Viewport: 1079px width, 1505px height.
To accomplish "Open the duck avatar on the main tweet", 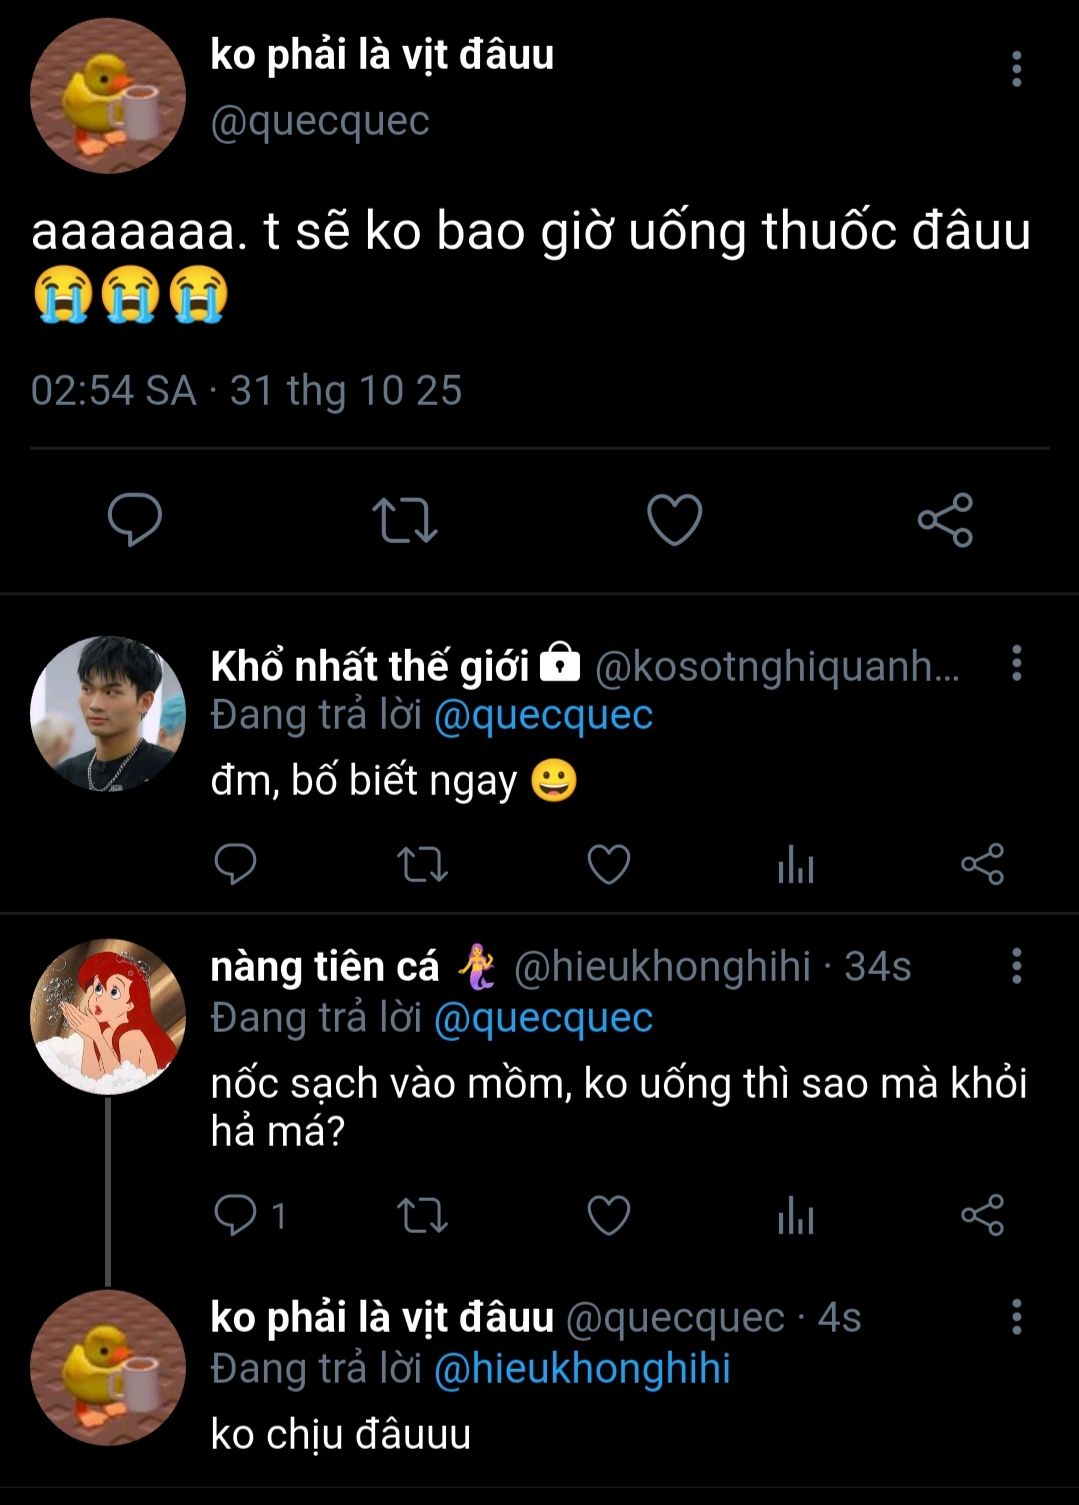I will [108, 95].
